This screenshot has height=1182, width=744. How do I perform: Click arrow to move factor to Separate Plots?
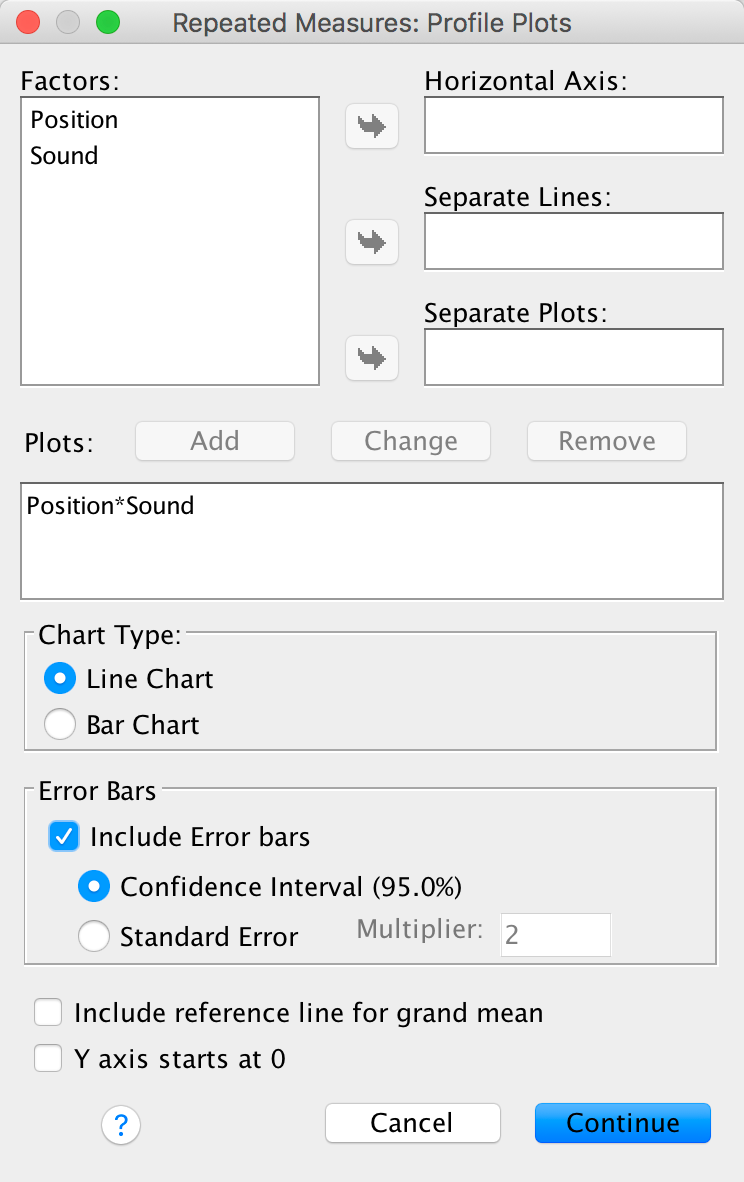(372, 357)
